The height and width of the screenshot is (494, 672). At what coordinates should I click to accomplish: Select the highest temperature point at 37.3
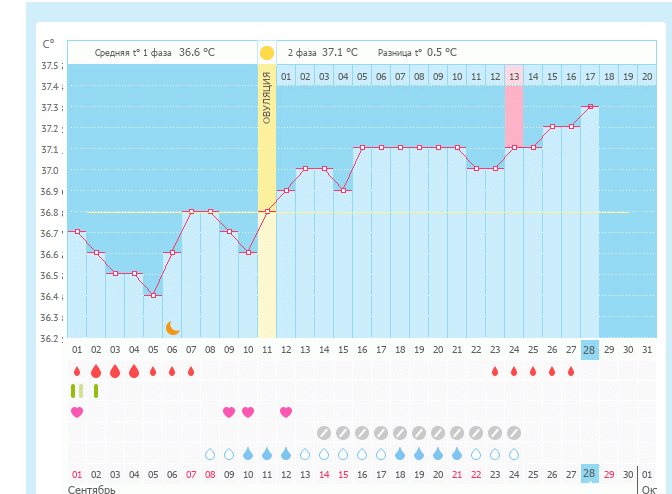click(590, 106)
